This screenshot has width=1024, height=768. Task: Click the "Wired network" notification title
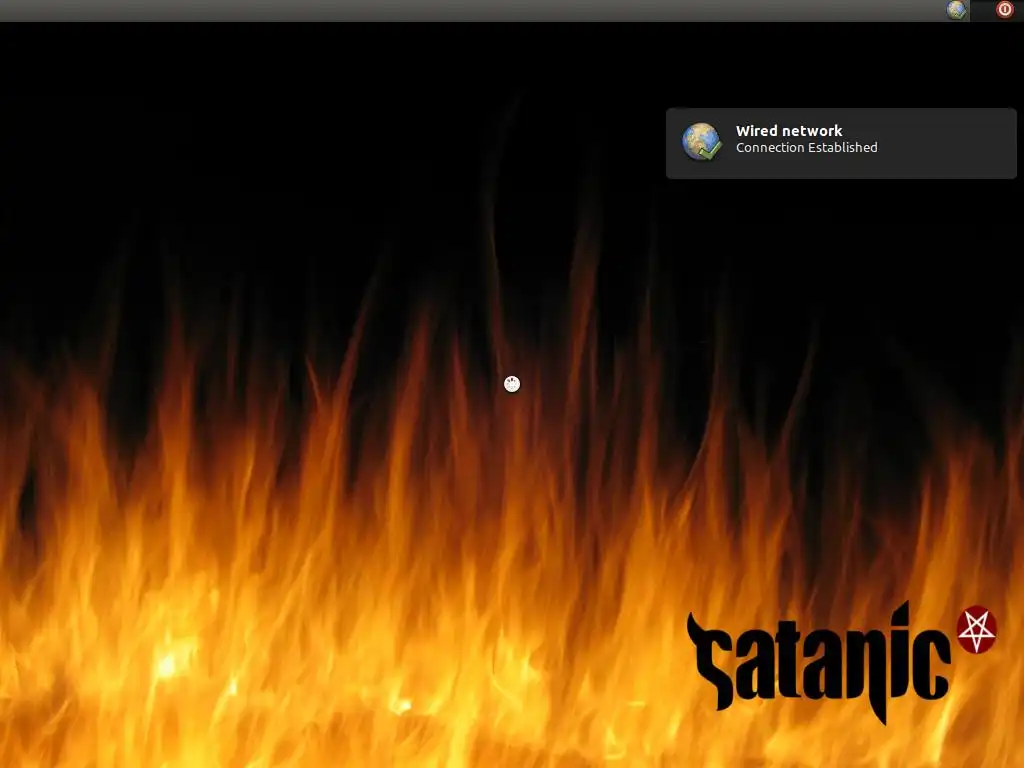click(789, 131)
